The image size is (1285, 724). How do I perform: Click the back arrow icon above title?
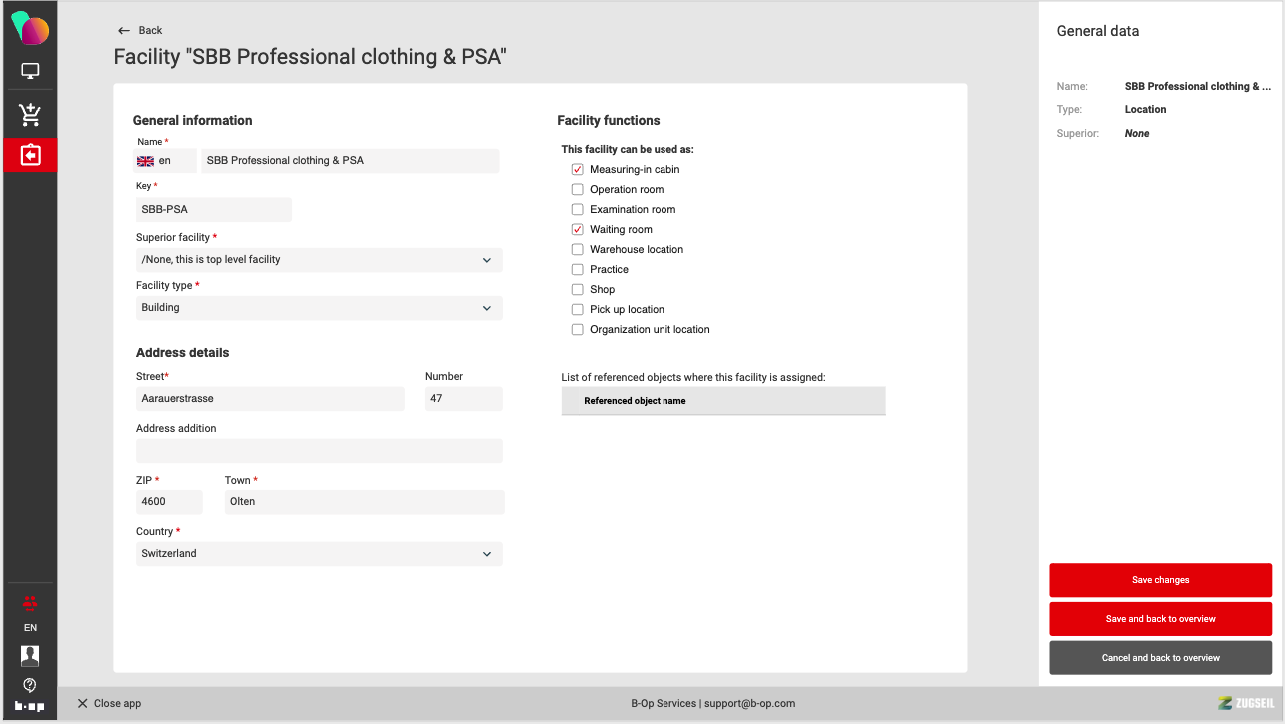(124, 31)
